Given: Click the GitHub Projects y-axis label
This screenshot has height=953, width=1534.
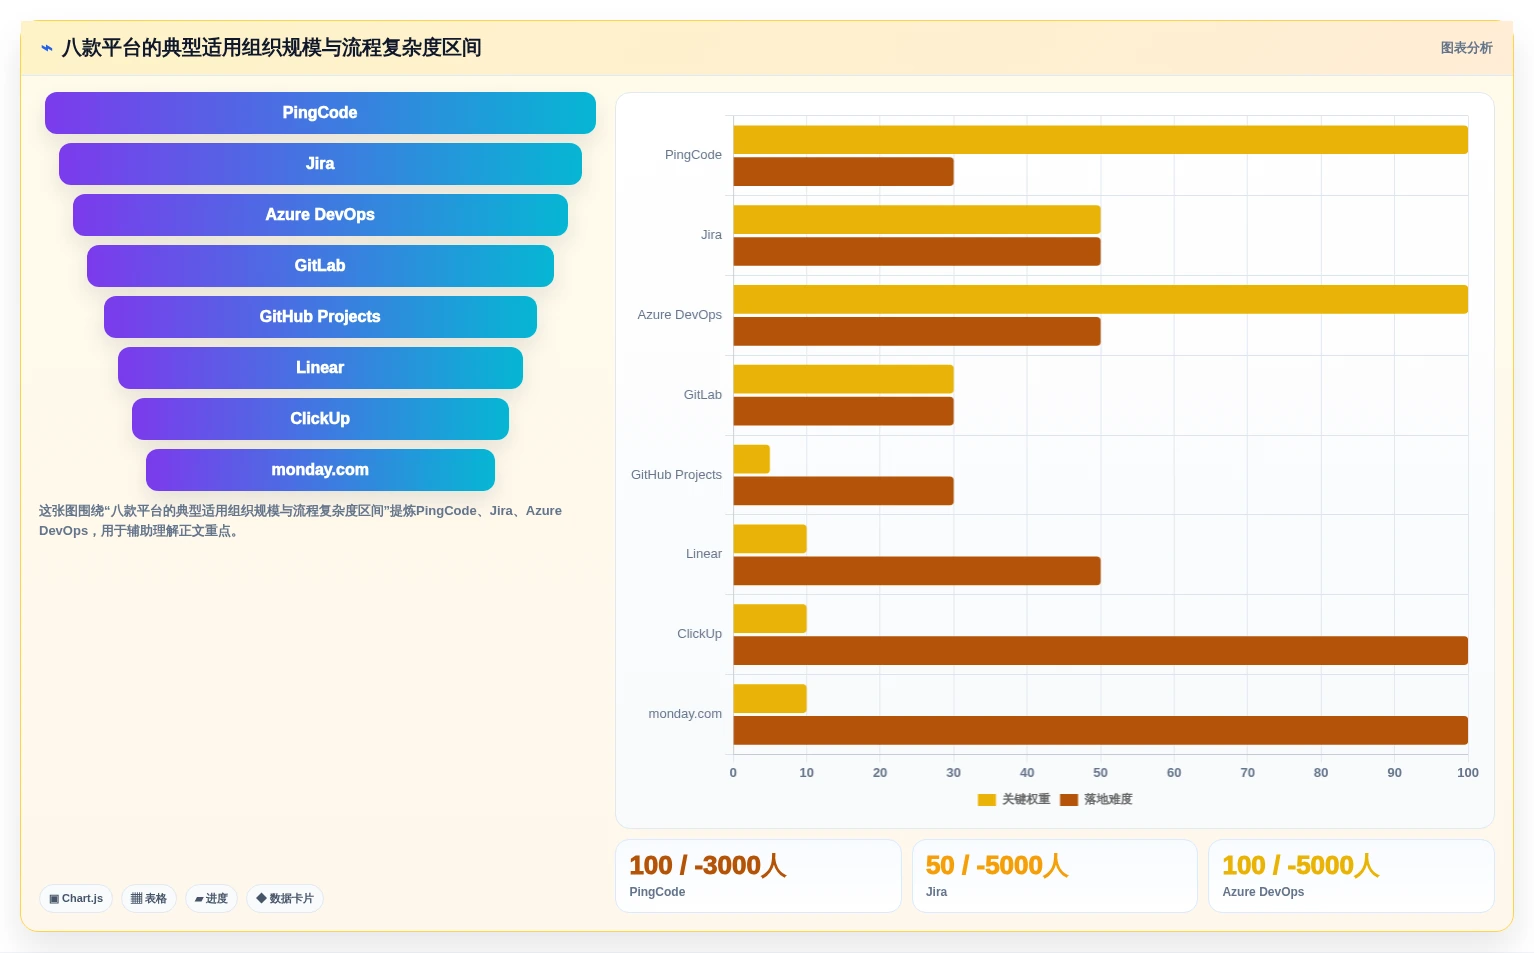Looking at the screenshot, I should [x=676, y=475].
